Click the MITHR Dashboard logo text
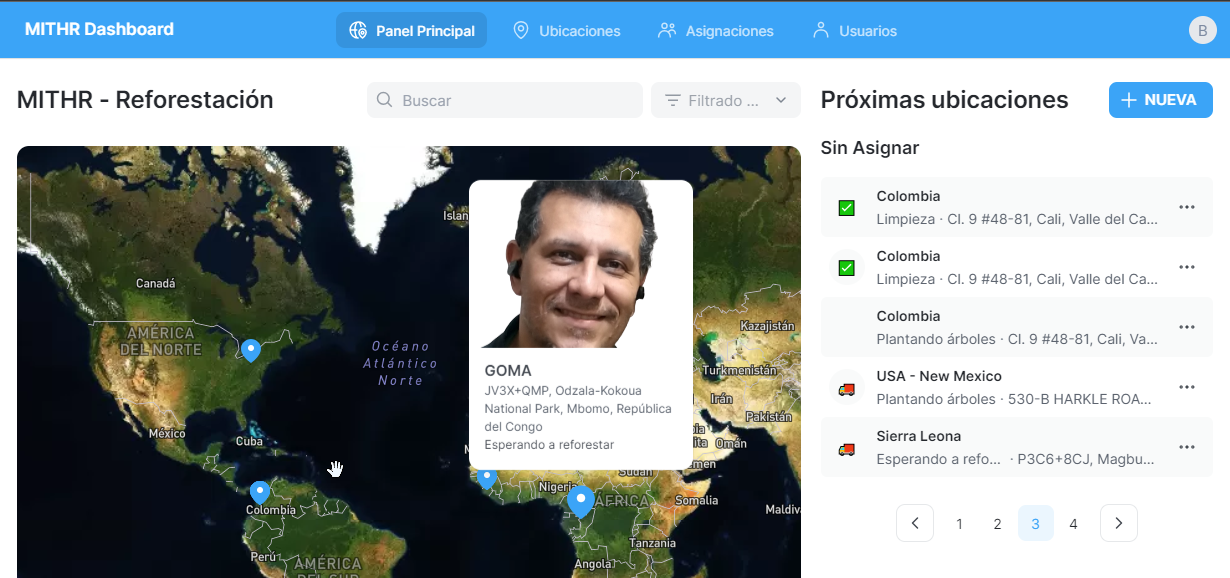 99,29
